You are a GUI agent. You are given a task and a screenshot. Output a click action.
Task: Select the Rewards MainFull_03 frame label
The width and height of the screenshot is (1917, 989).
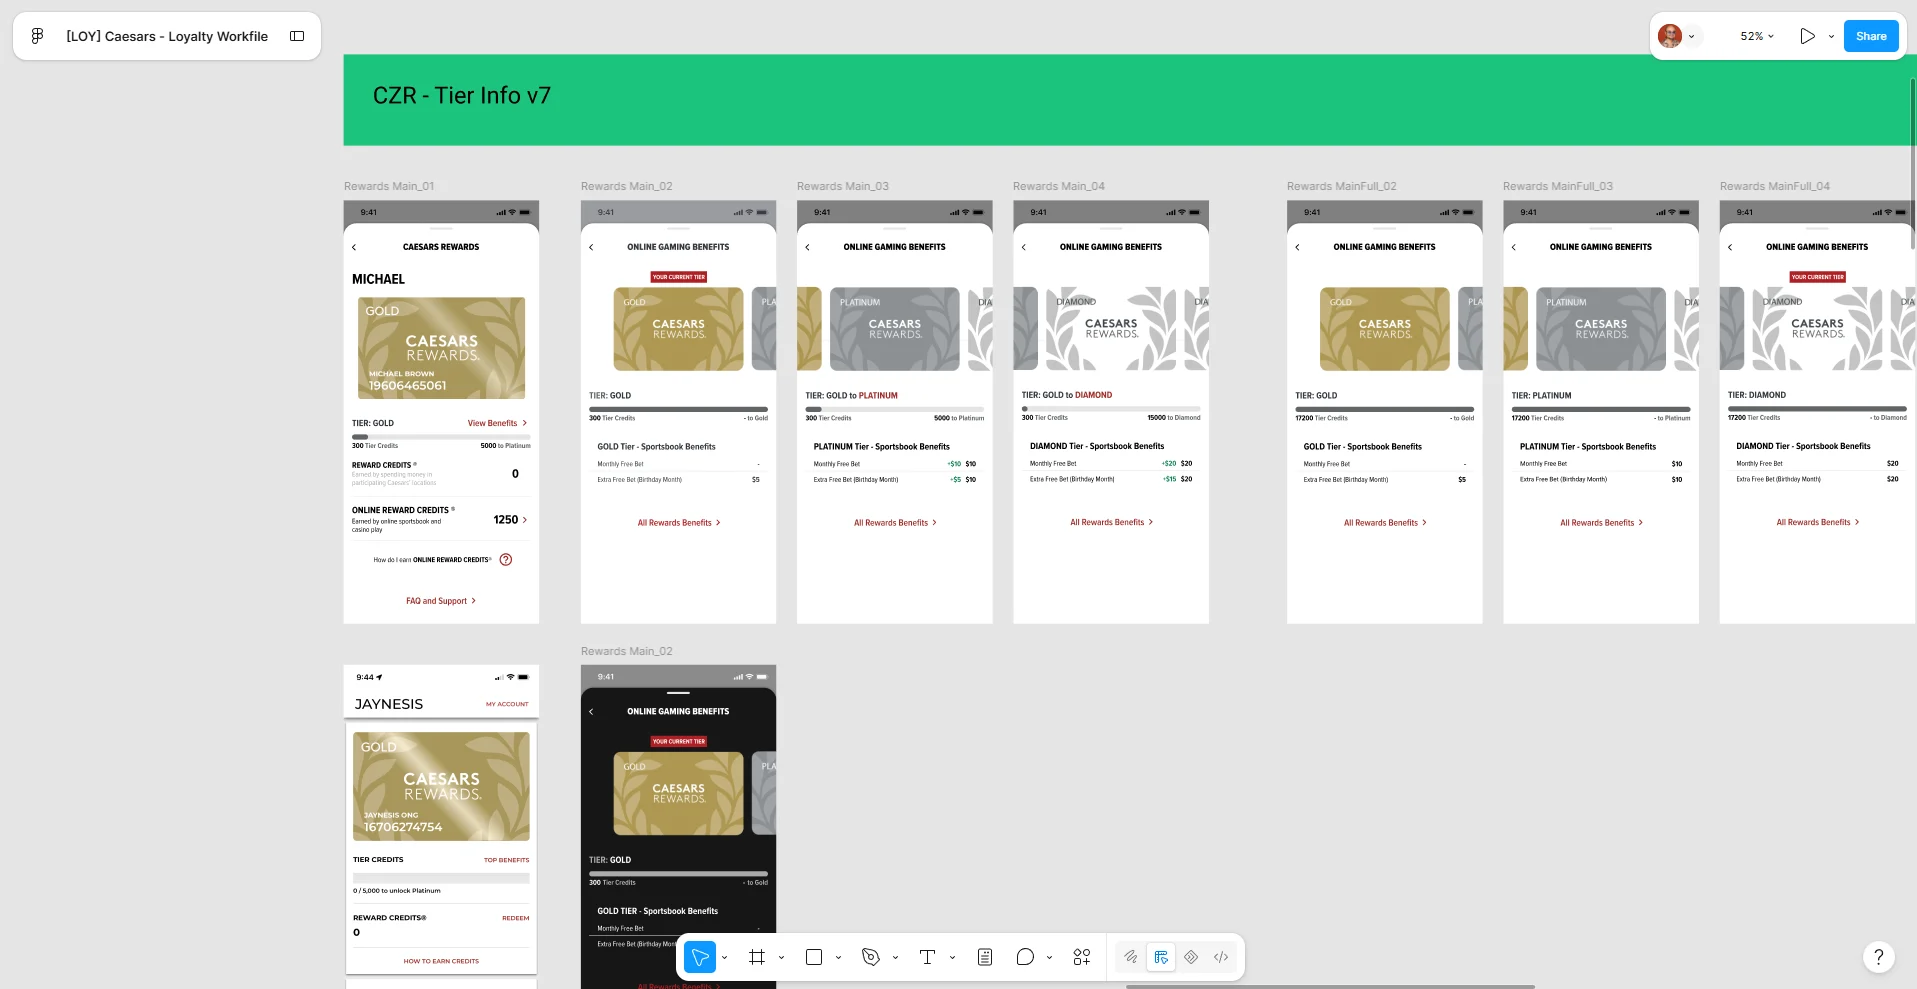1558,186
